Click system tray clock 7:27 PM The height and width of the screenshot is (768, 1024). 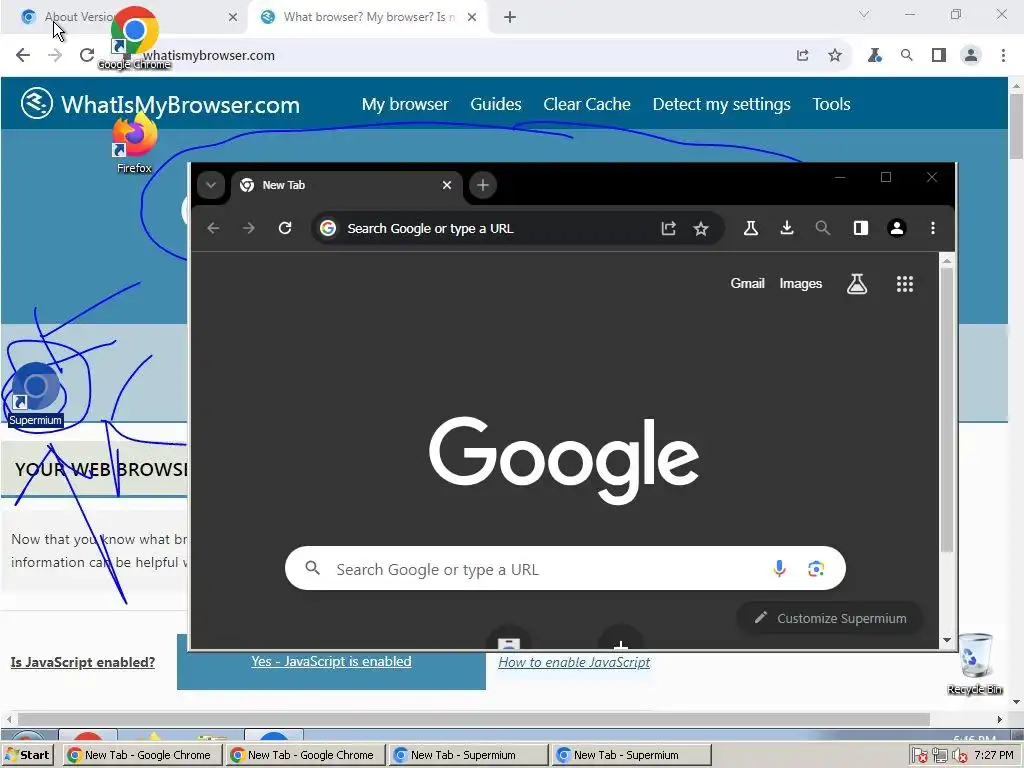pyautogui.click(x=993, y=755)
